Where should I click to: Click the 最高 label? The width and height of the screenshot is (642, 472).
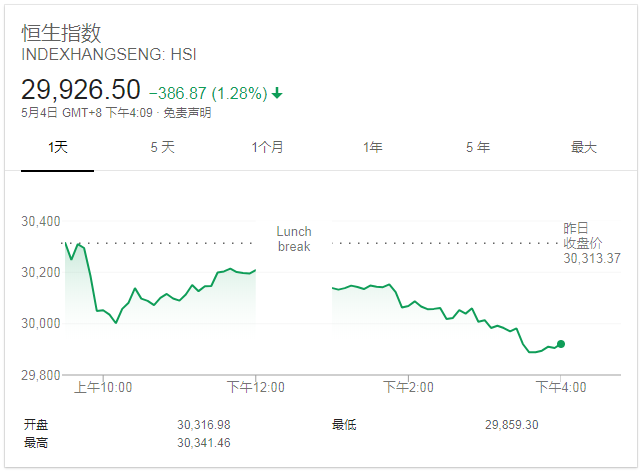pos(36,443)
